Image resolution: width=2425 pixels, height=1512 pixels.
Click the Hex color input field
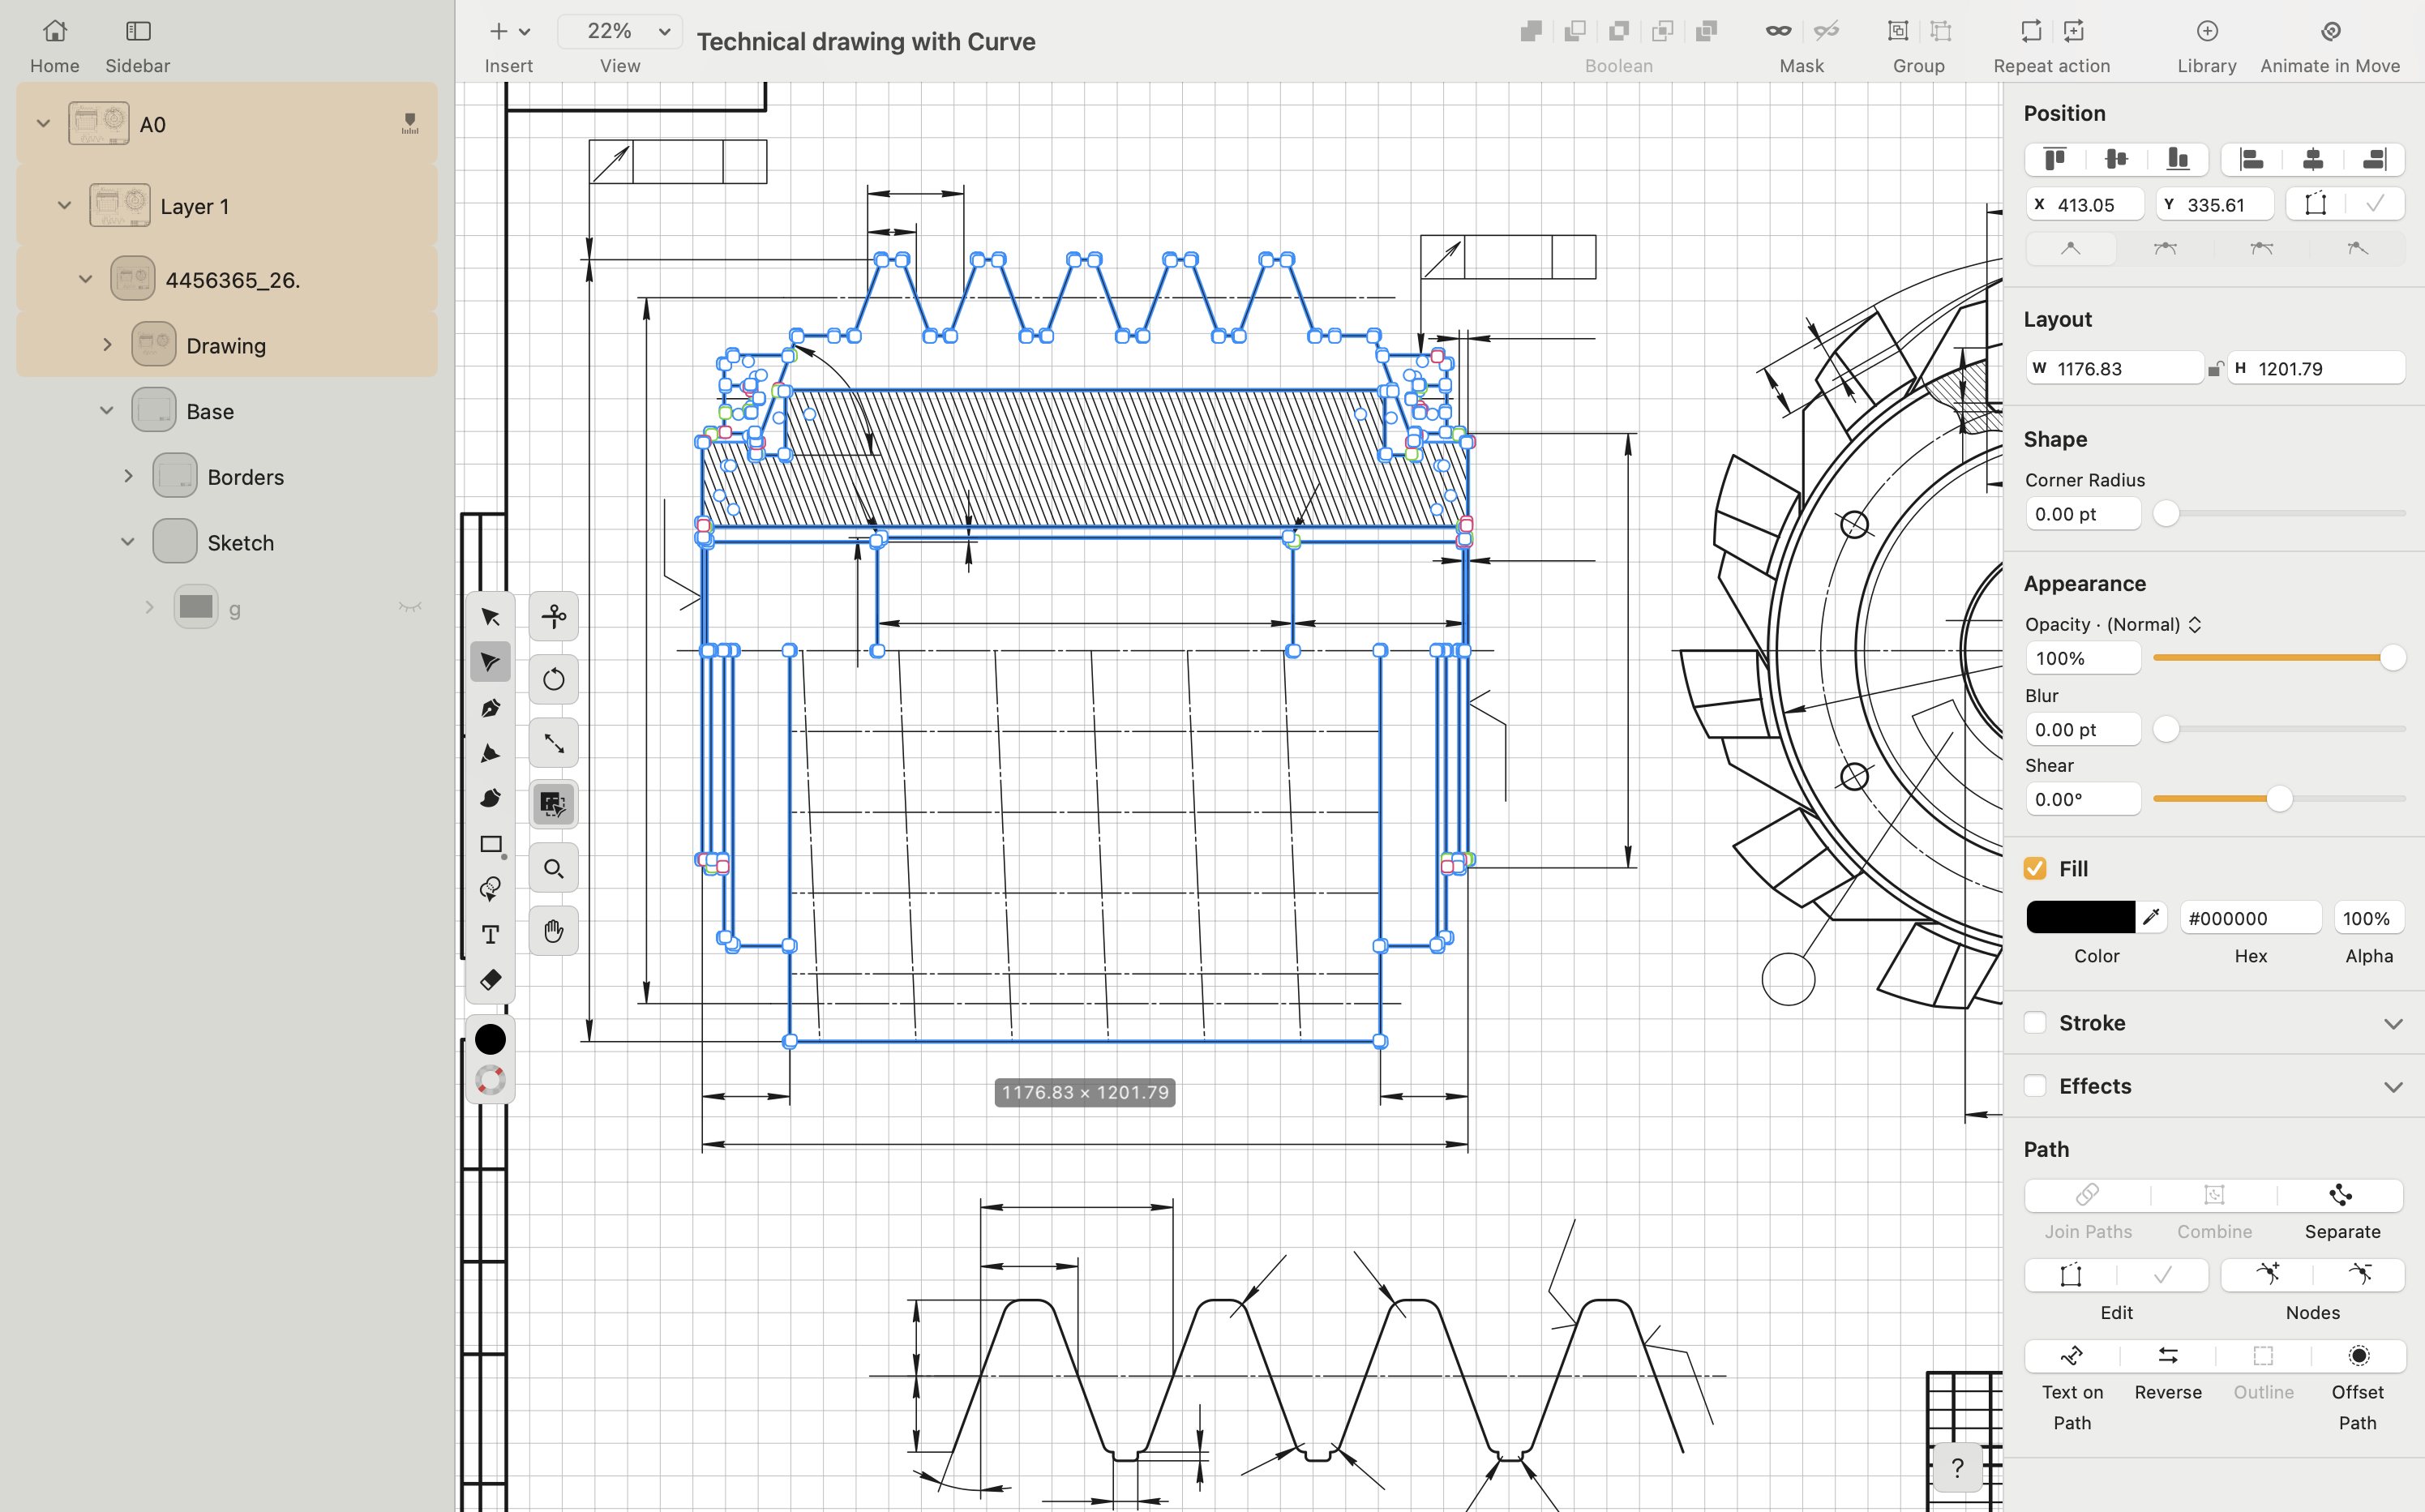point(2250,917)
